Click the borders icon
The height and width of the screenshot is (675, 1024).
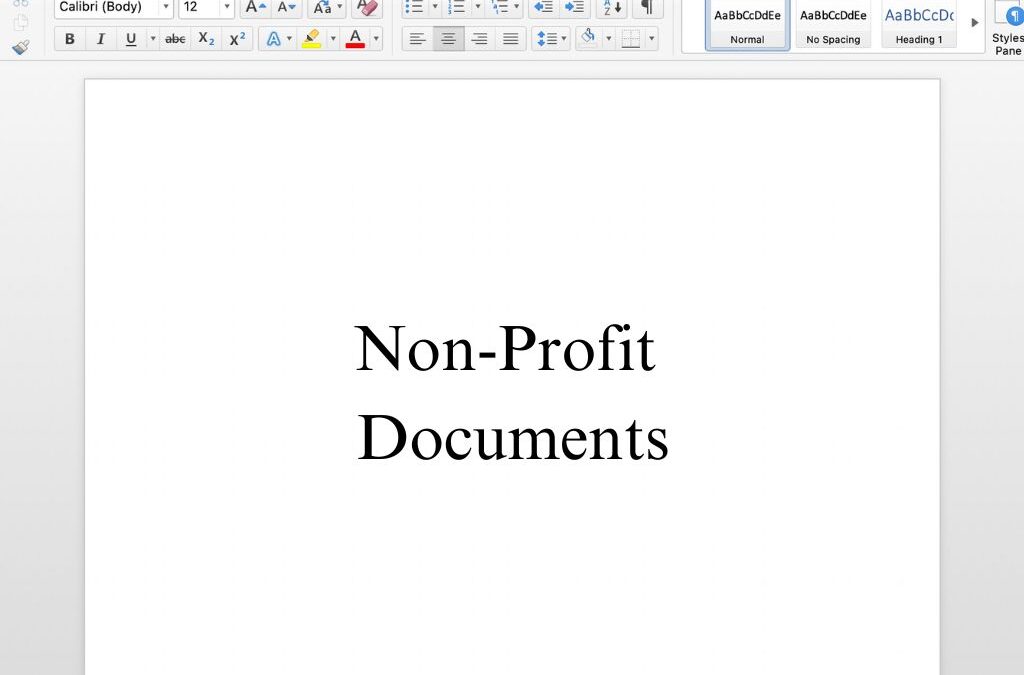coord(631,39)
